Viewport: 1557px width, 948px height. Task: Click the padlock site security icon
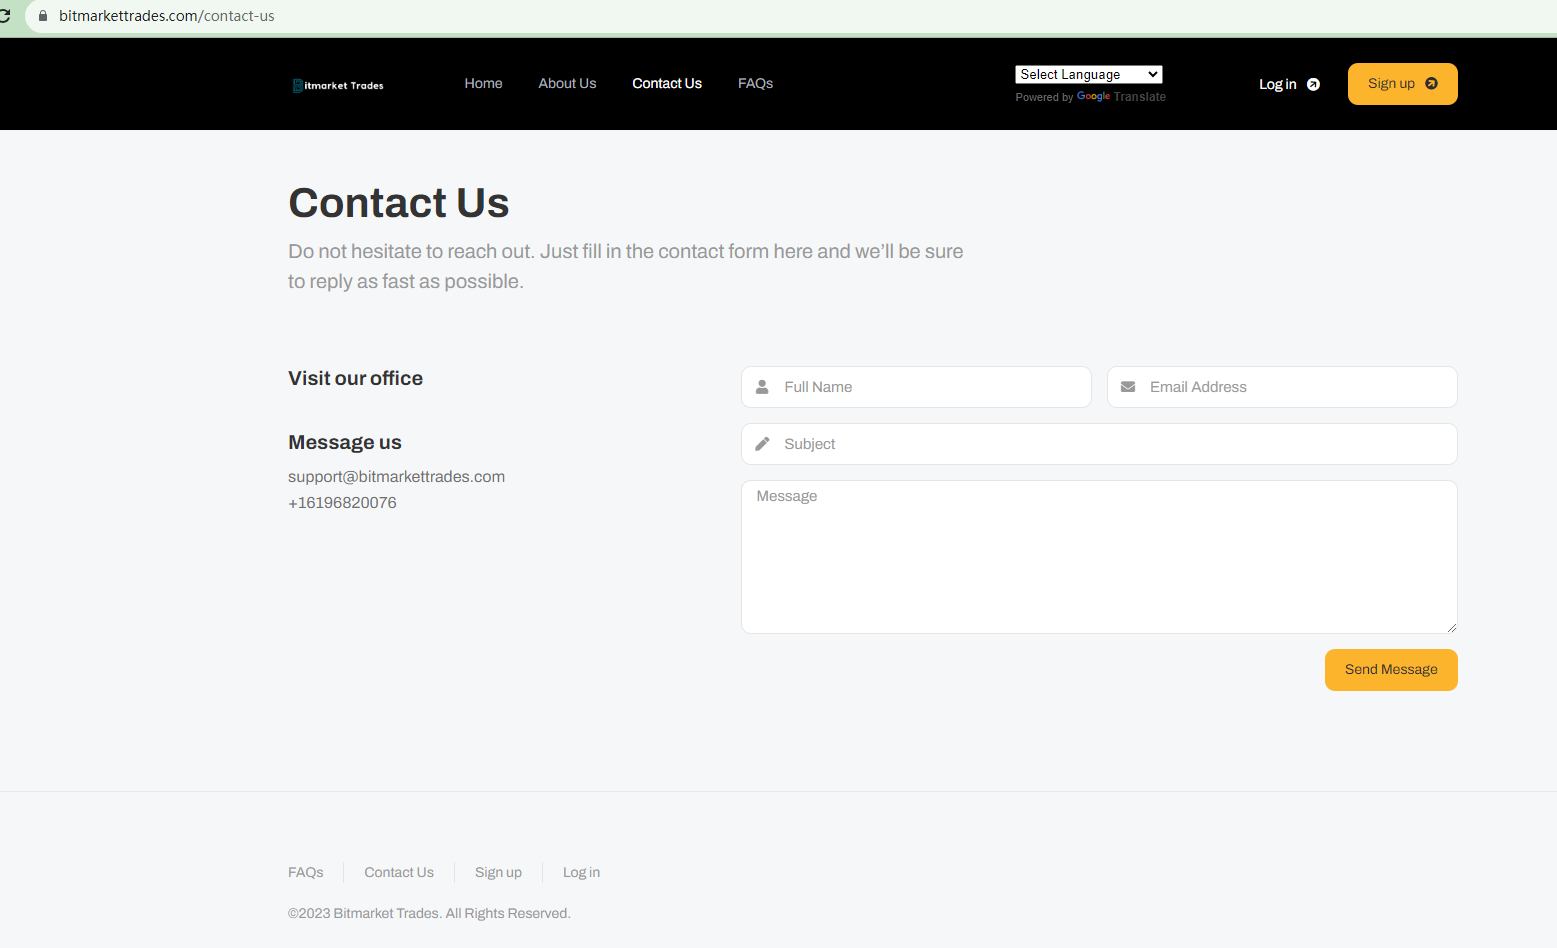point(43,16)
